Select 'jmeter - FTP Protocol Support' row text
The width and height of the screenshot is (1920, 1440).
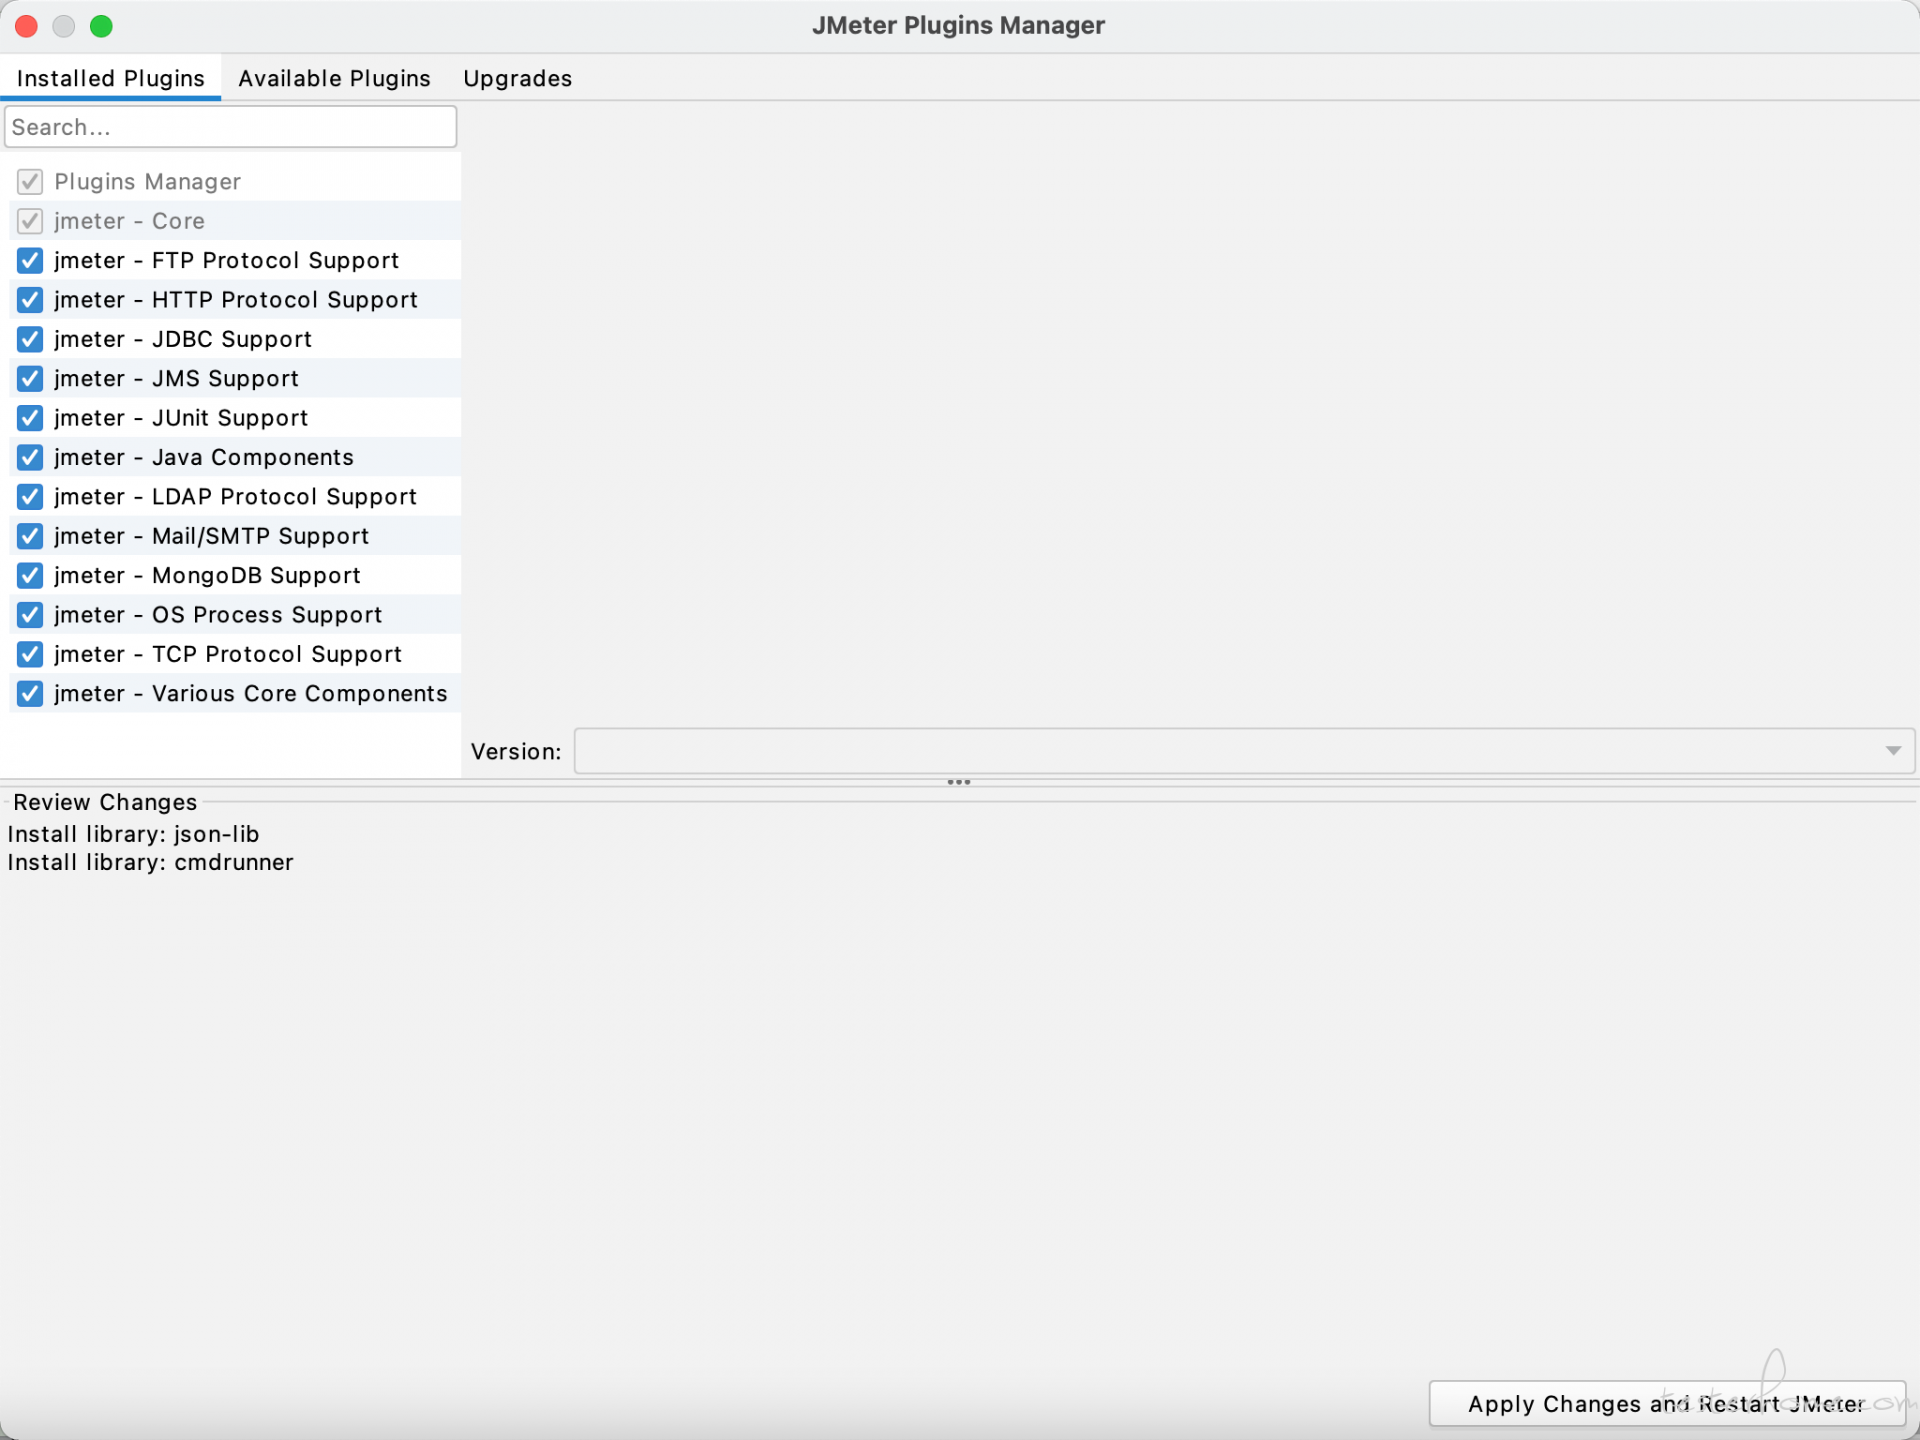coord(226,261)
